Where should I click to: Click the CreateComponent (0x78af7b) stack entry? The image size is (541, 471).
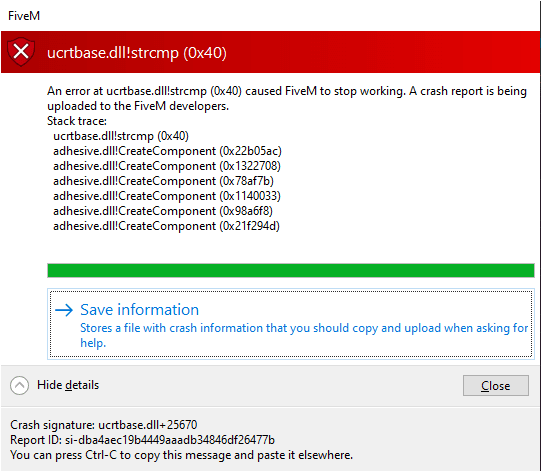[163, 181]
